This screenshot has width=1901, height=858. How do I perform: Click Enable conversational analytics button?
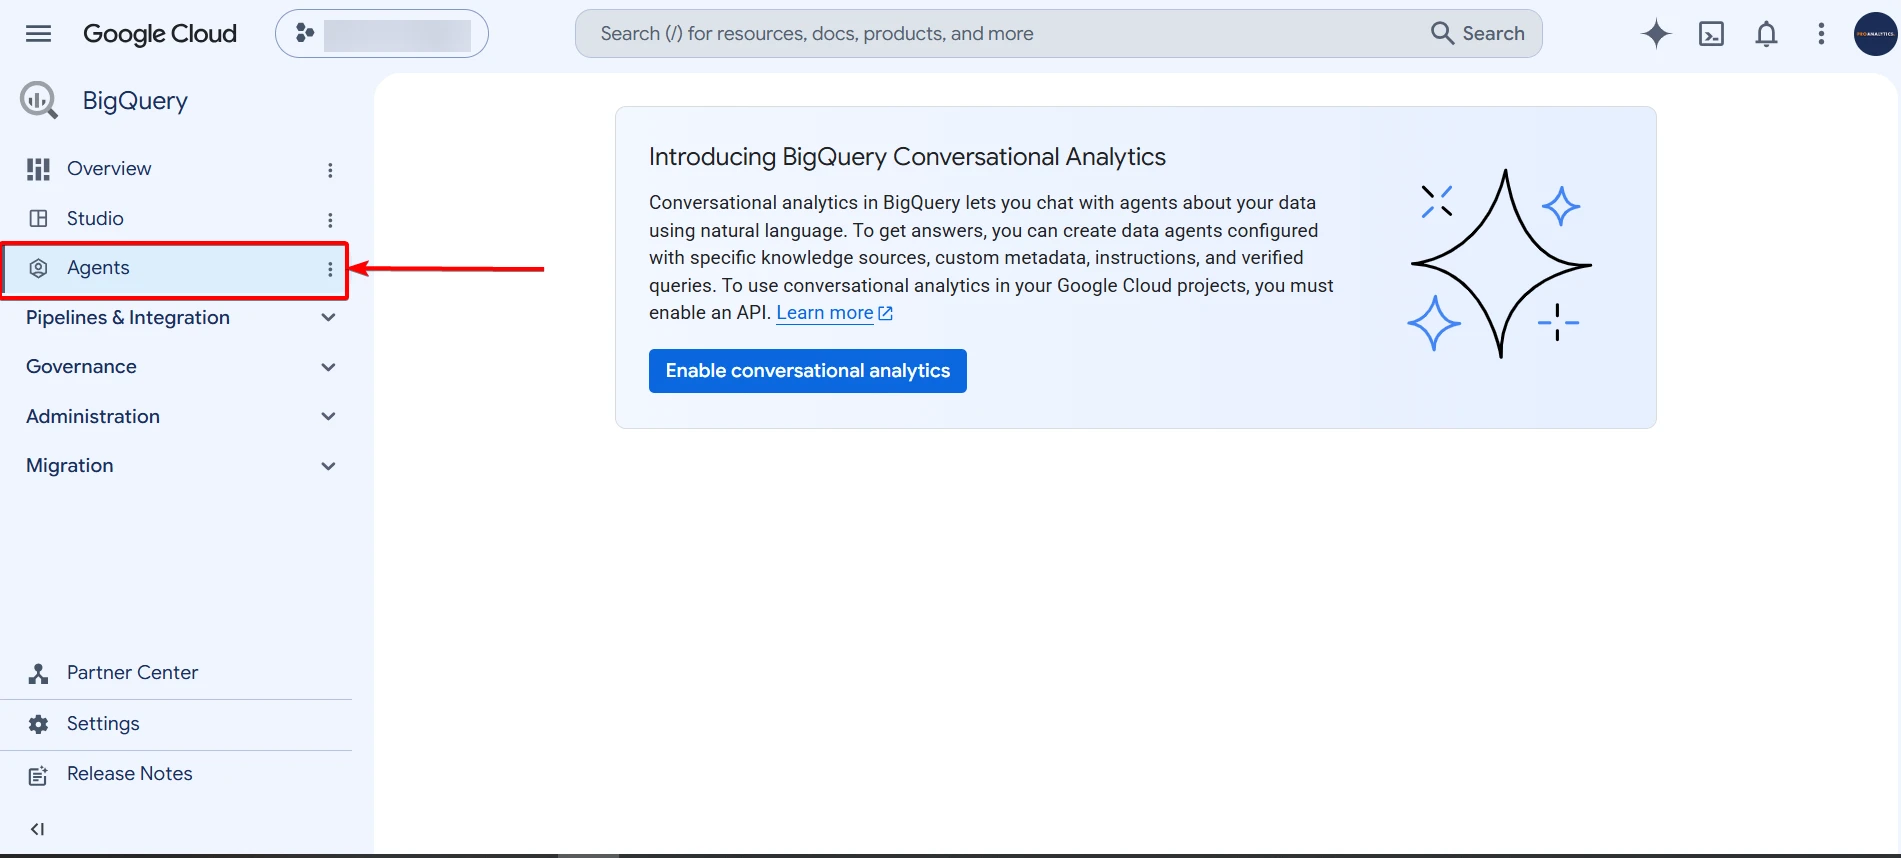click(808, 371)
